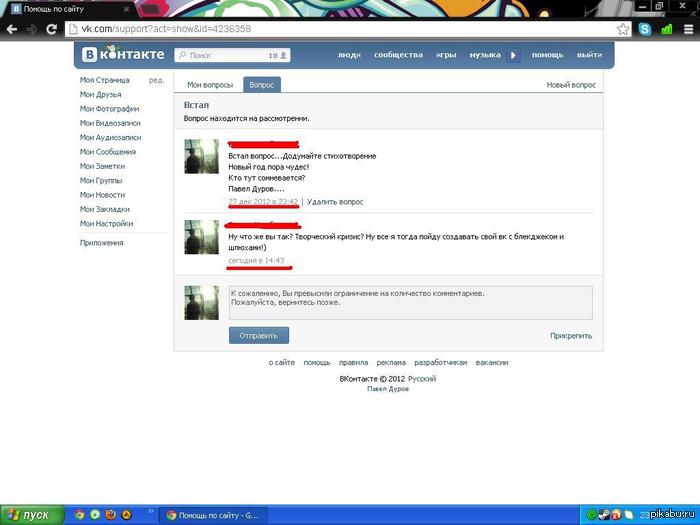The height and width of the screenshot is (525, 700).
Task: Bookmark this page with the star icon
Action: 623,30
